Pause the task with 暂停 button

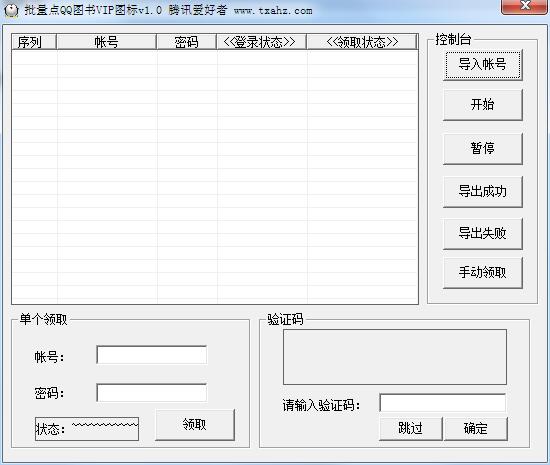pos(483,149)
